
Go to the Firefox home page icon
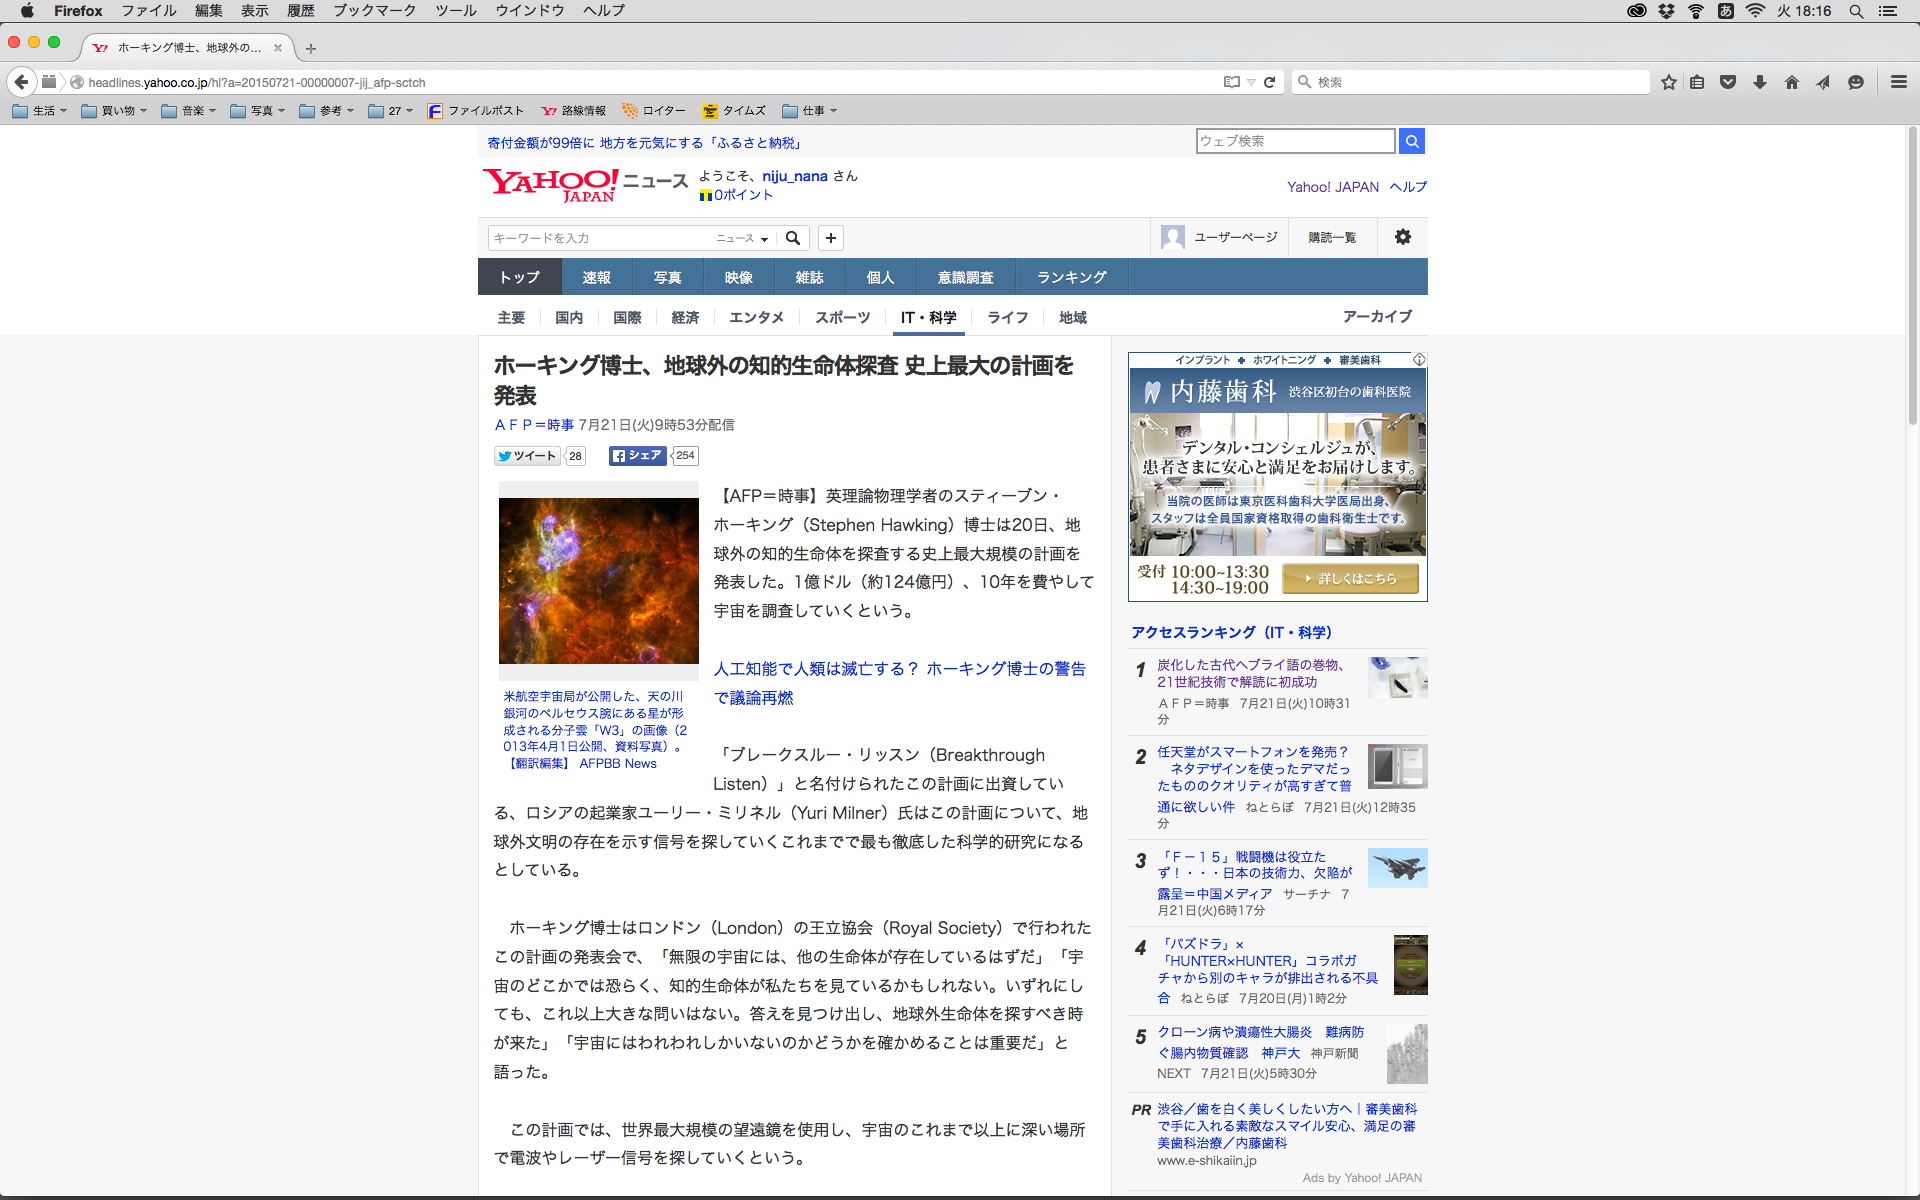coord(1792,82)
